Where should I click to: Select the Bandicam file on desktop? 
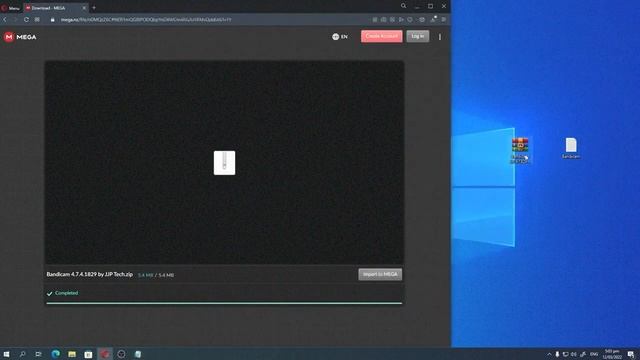(x=571, y=148)
